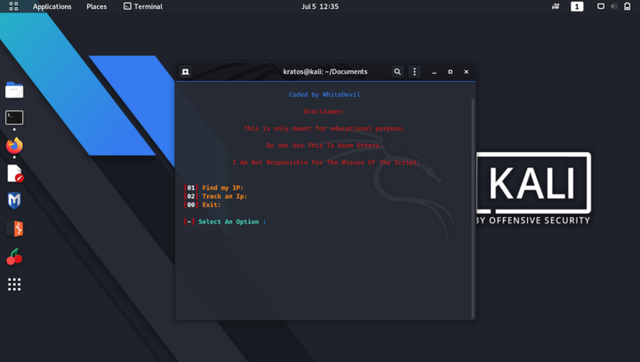Click the '[01] Find my IP:' option line
The image size is (640, 362).
tap(213, 188)
